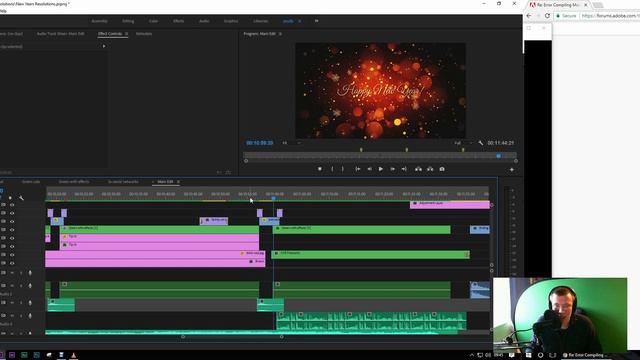Viewport: 640px width, 360px height.
Task: Open program monitor settings wrench
Action: point(480,143)
